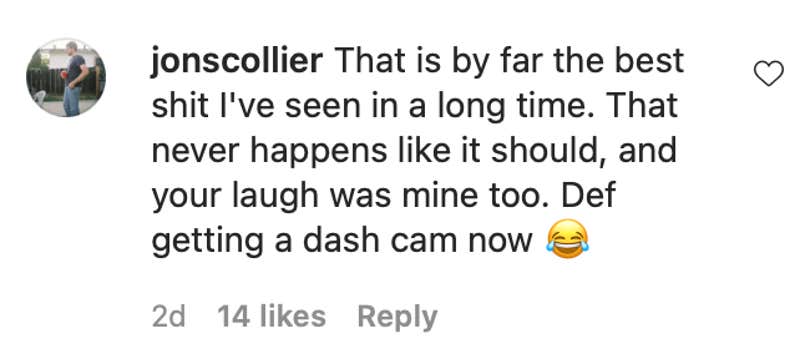Image resolution: width=800 pixels, height=364 pixels.
Task: Open jonscollier's profile picture
Action: coord(66,78)
